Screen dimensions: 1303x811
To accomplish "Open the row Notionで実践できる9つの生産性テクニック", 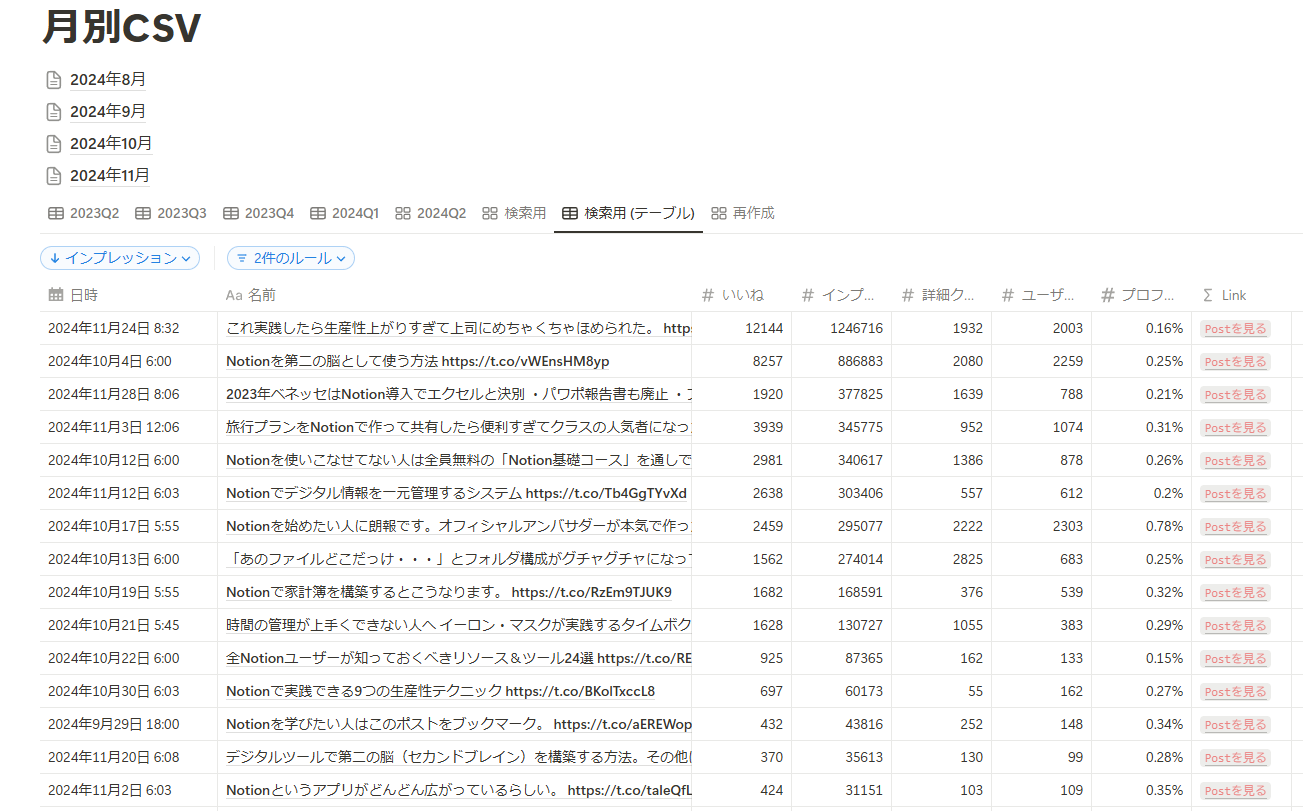I will 440,691.
